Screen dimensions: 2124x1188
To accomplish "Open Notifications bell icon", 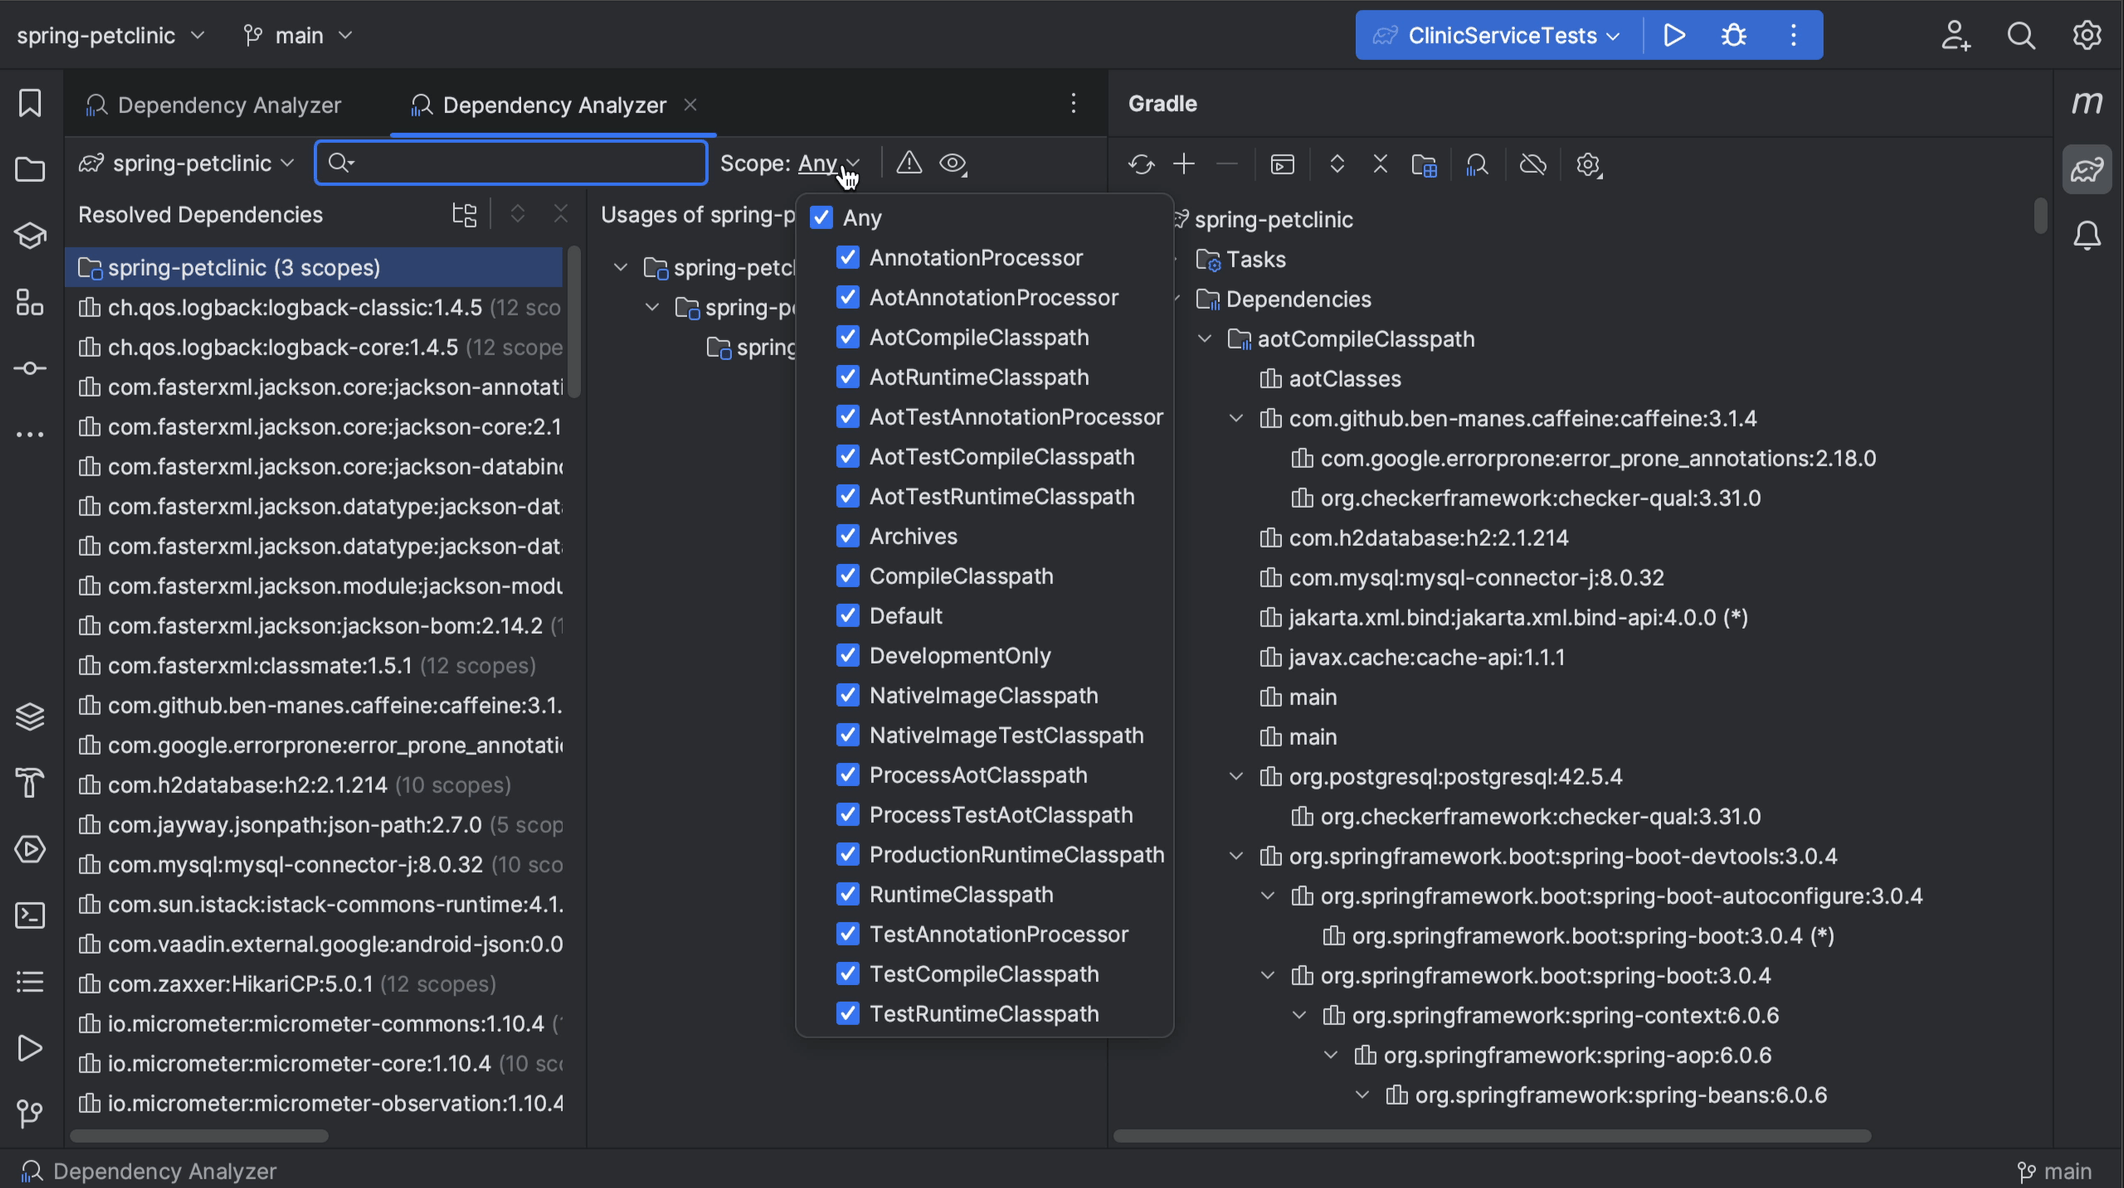I will tap(2087, 236).
